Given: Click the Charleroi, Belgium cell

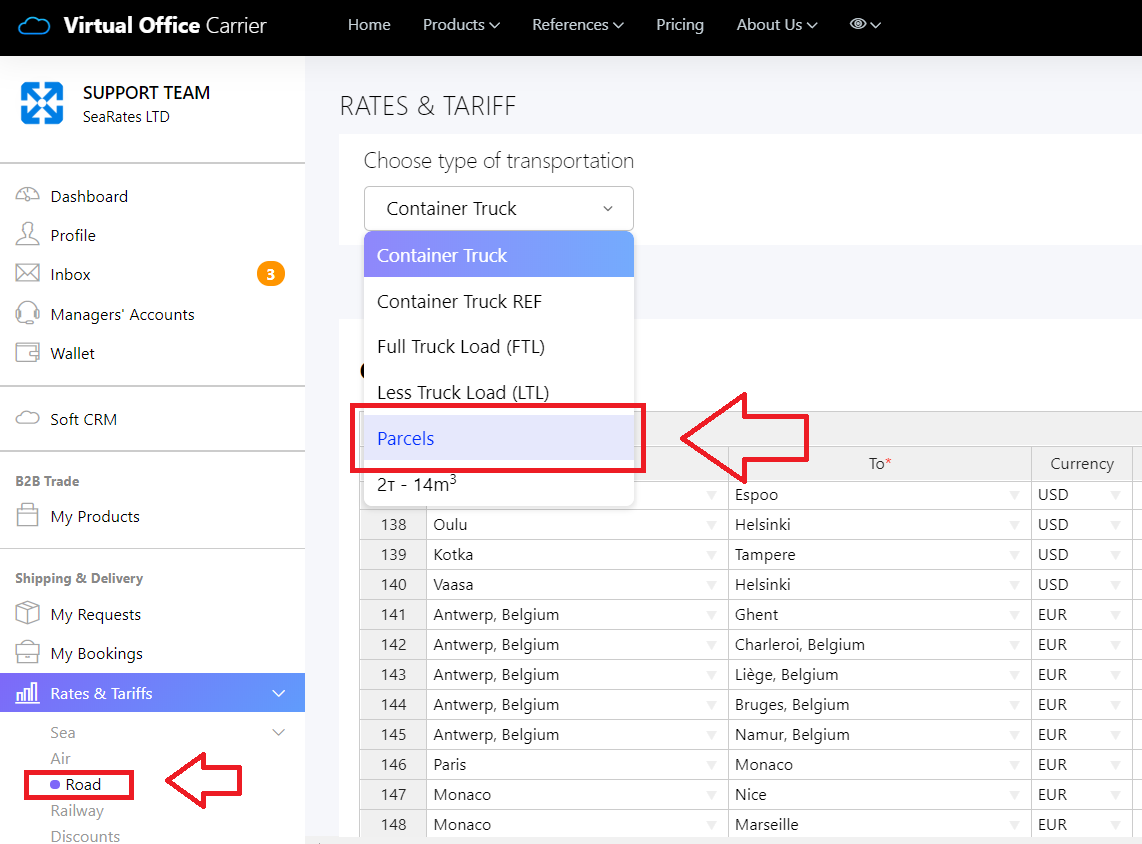Looking at the screenshot, I should click(x=880, y=644).
